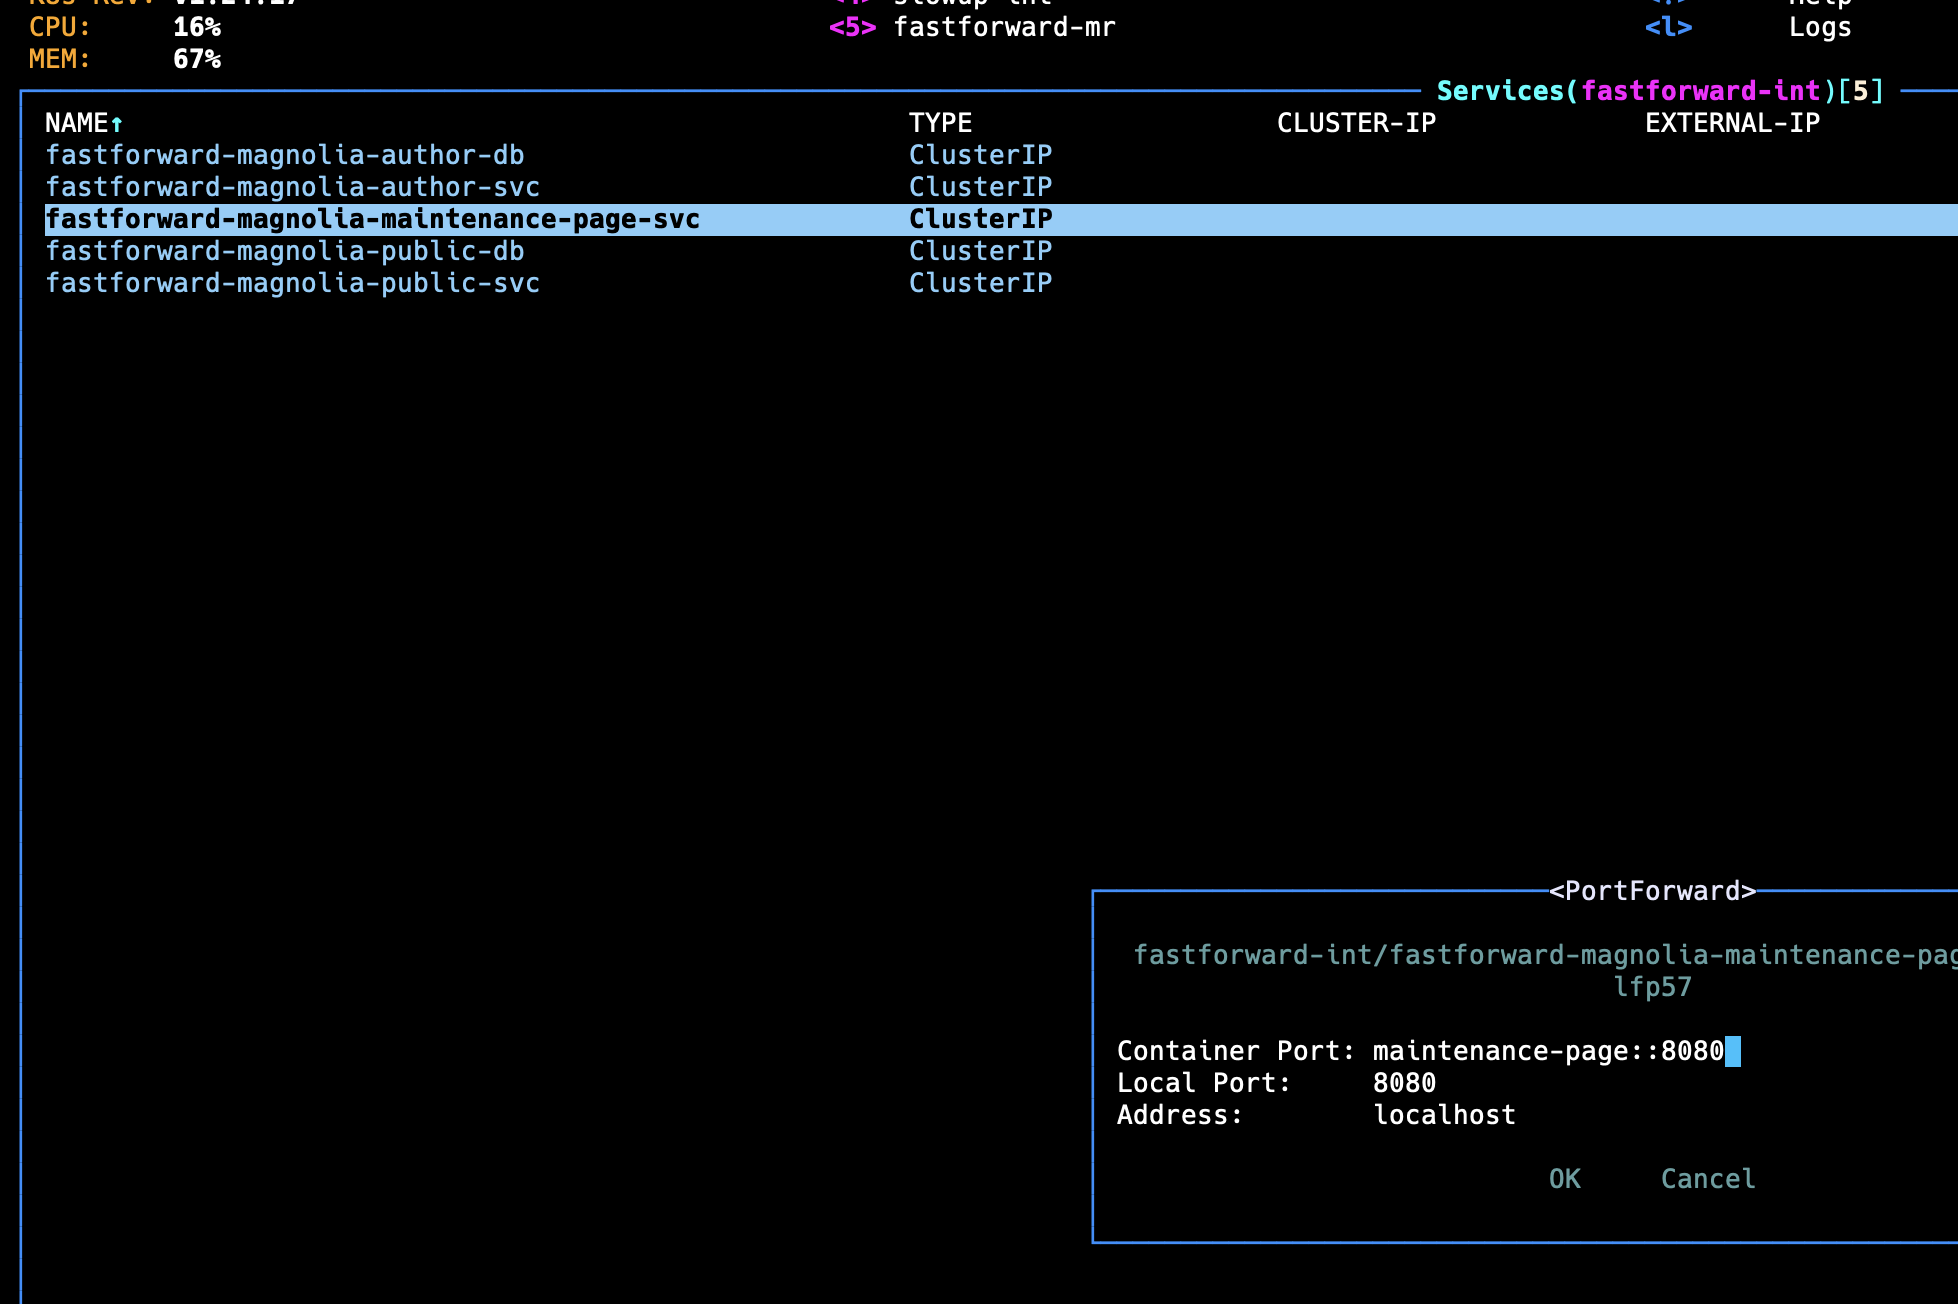Toggle NAME column sort order
The width and height of the screenshot is (1958, 1304).
(x=84, y=123)
